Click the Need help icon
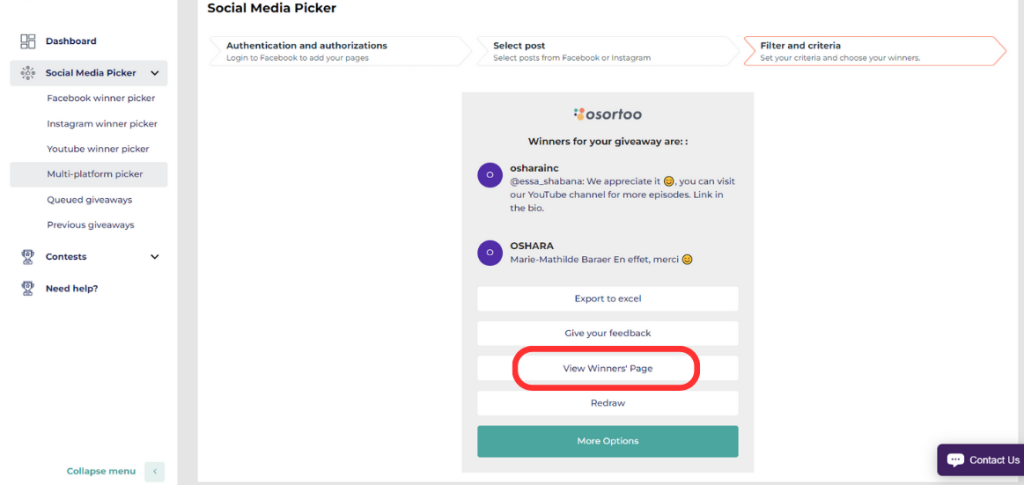The height and width of the screenshot is (485, 1024). (28, 288)
